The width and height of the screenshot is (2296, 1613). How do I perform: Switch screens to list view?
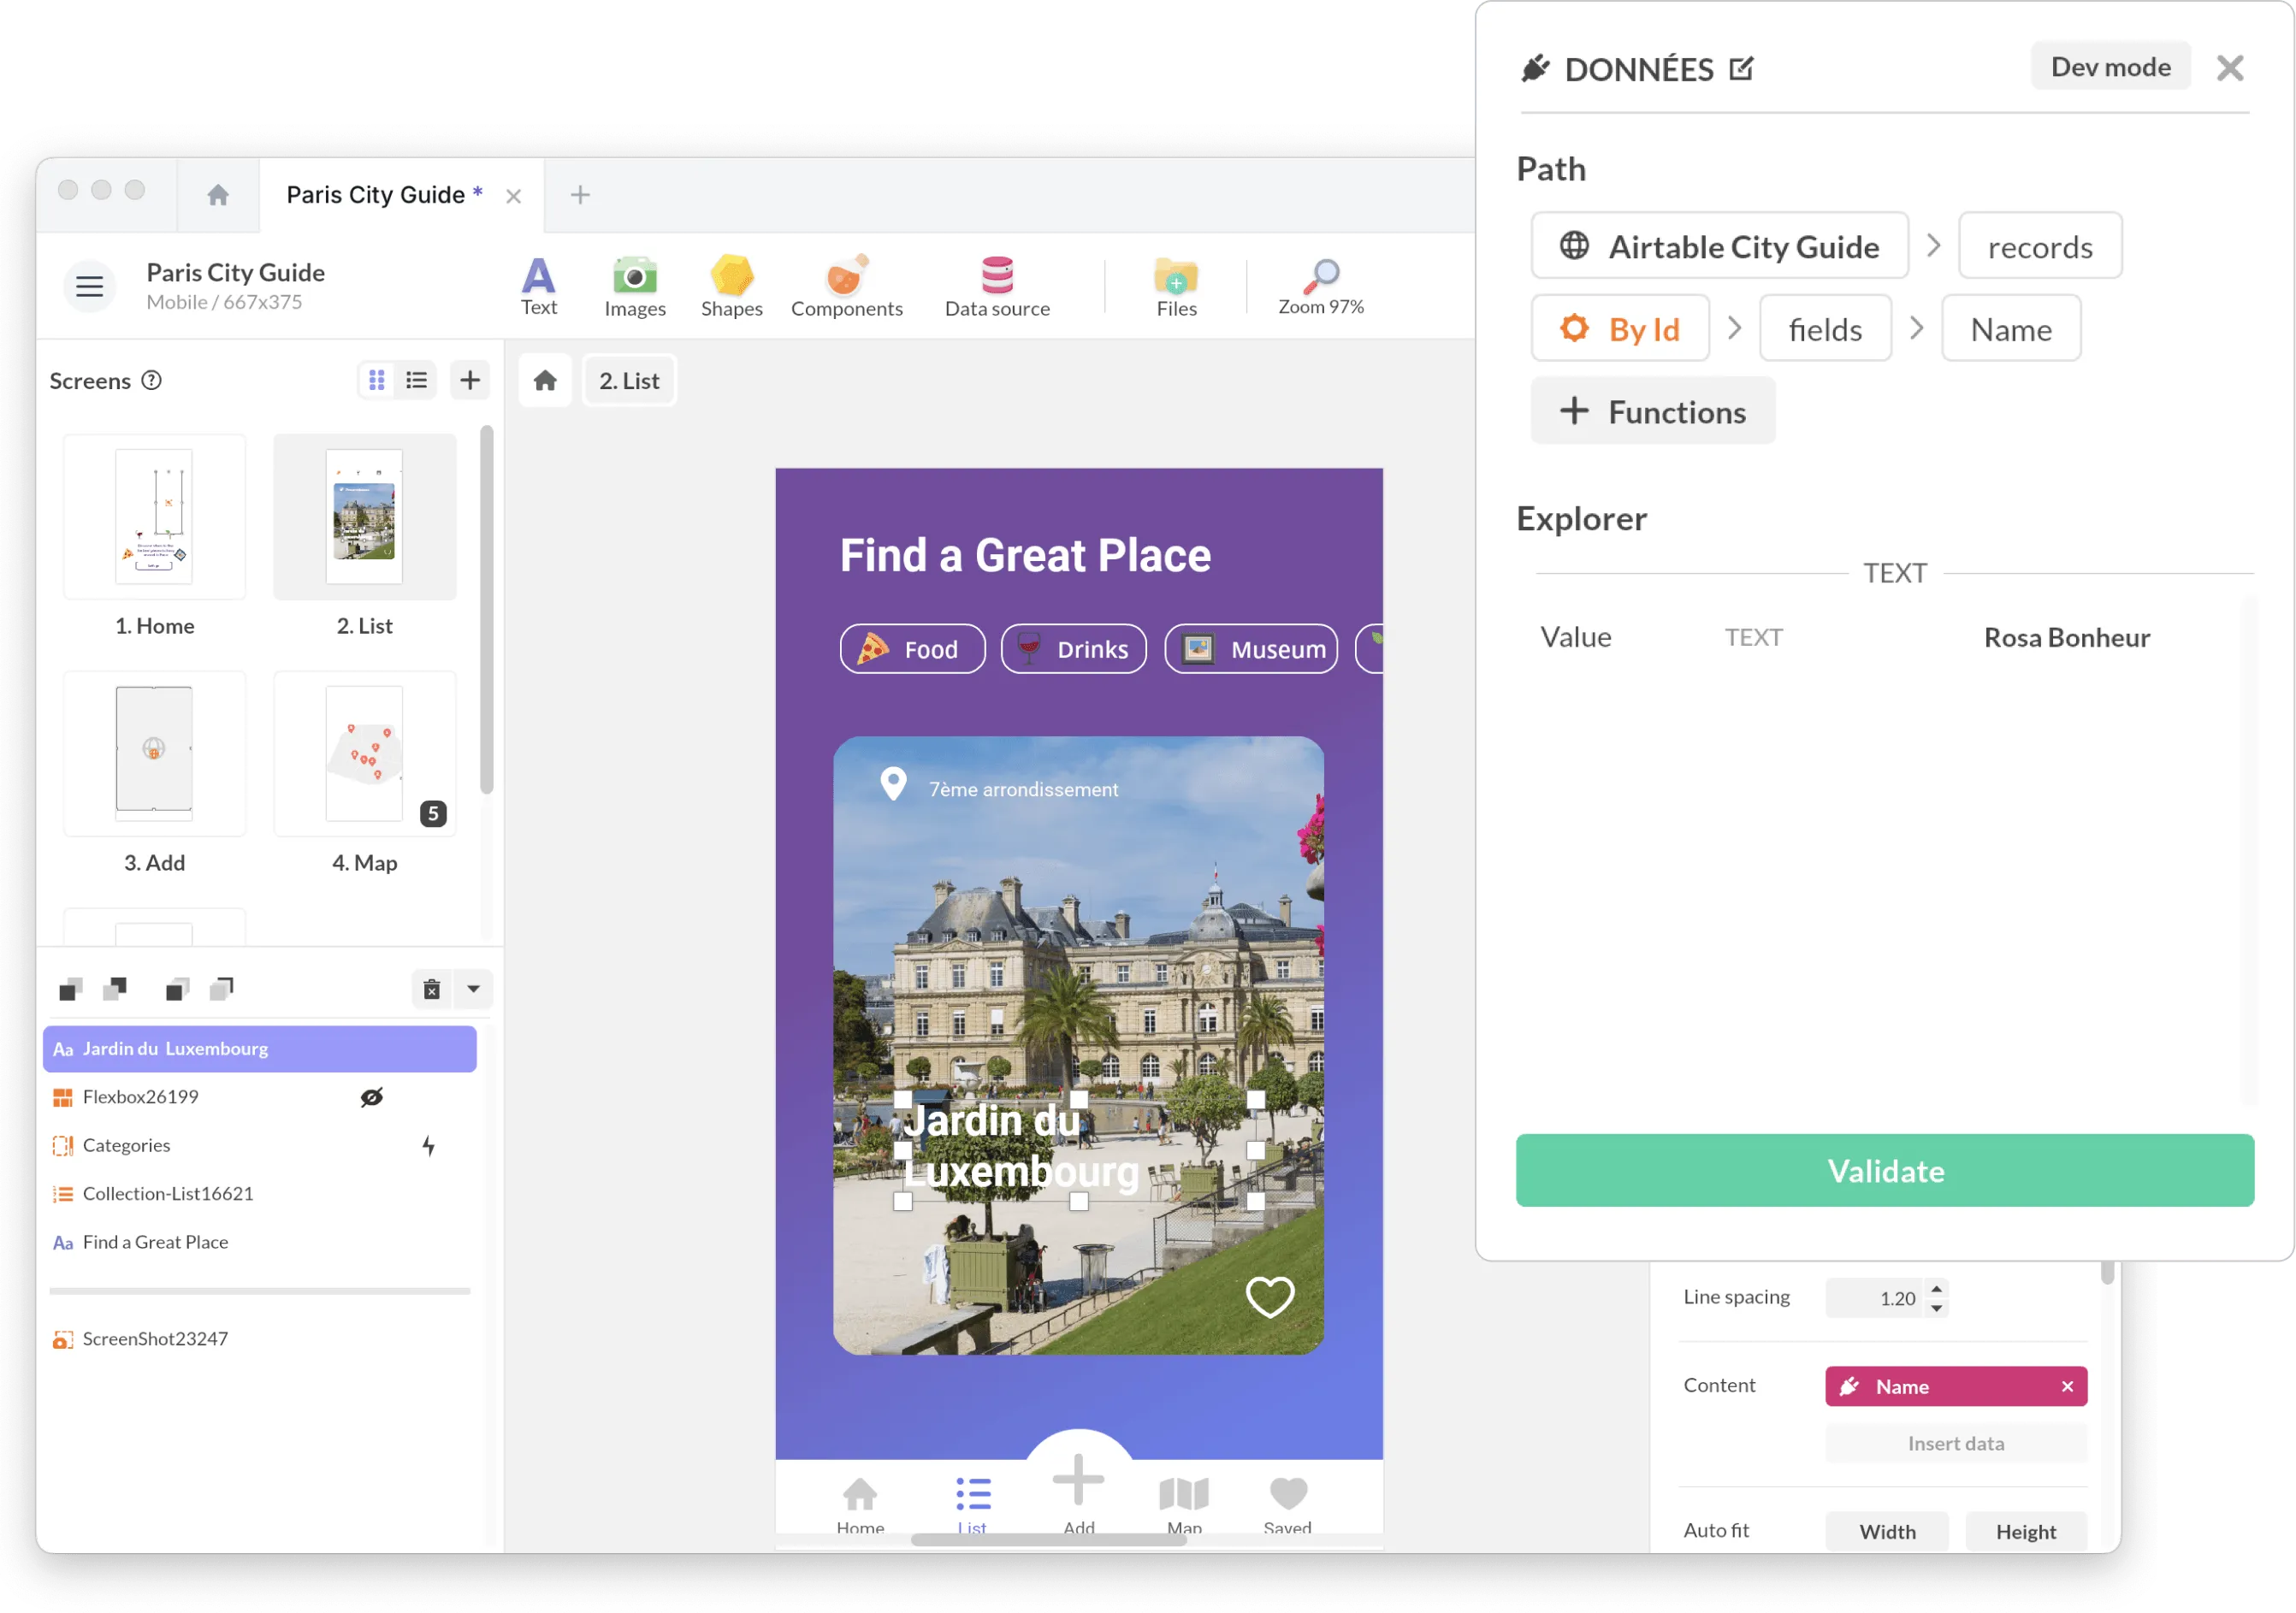click(x=416, y=380)
